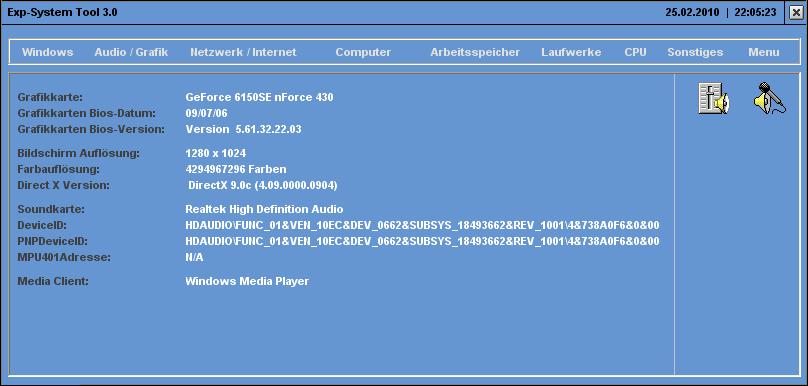Click the DeviceID label

coord(42,225)
